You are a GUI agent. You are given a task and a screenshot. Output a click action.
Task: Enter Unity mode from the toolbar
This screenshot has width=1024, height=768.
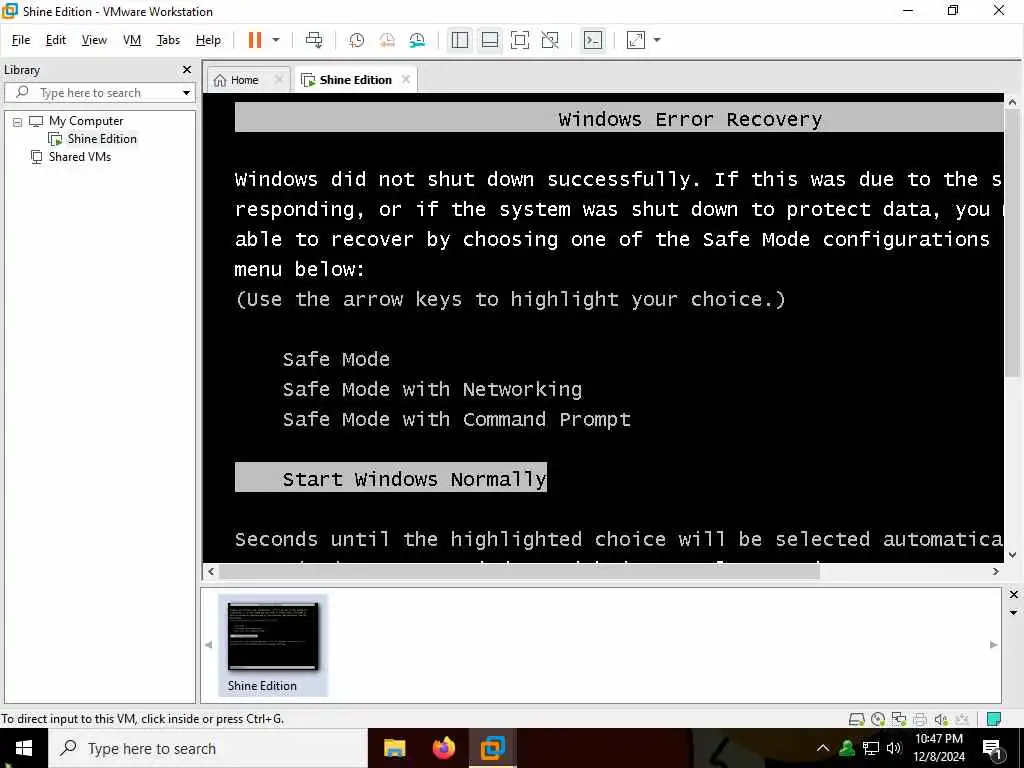tap(550, 40)
